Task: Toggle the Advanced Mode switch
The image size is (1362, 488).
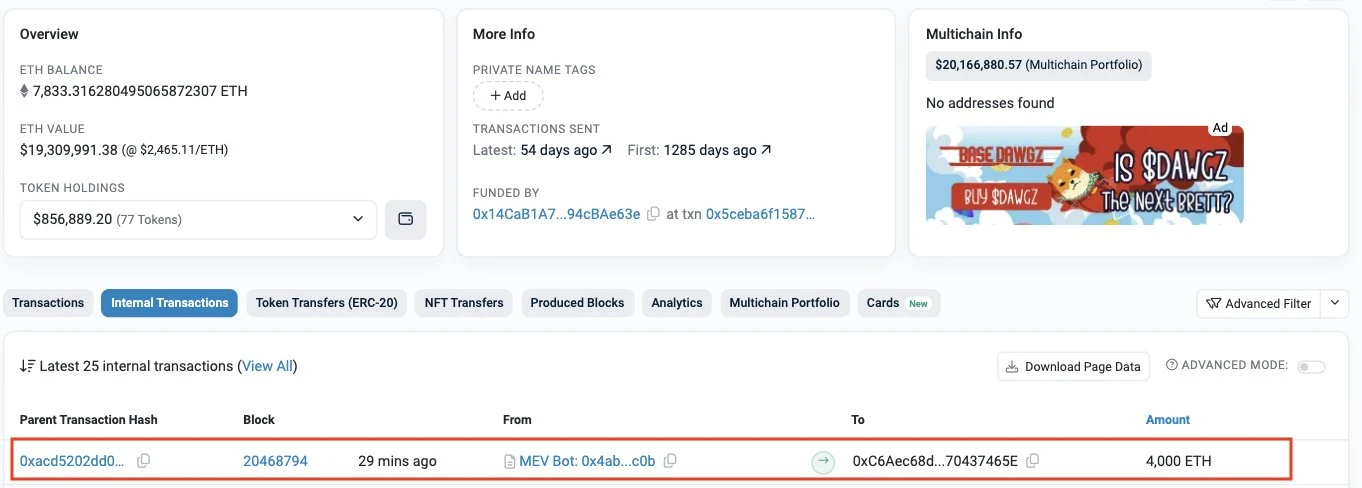Action: tap(1310, 367)
